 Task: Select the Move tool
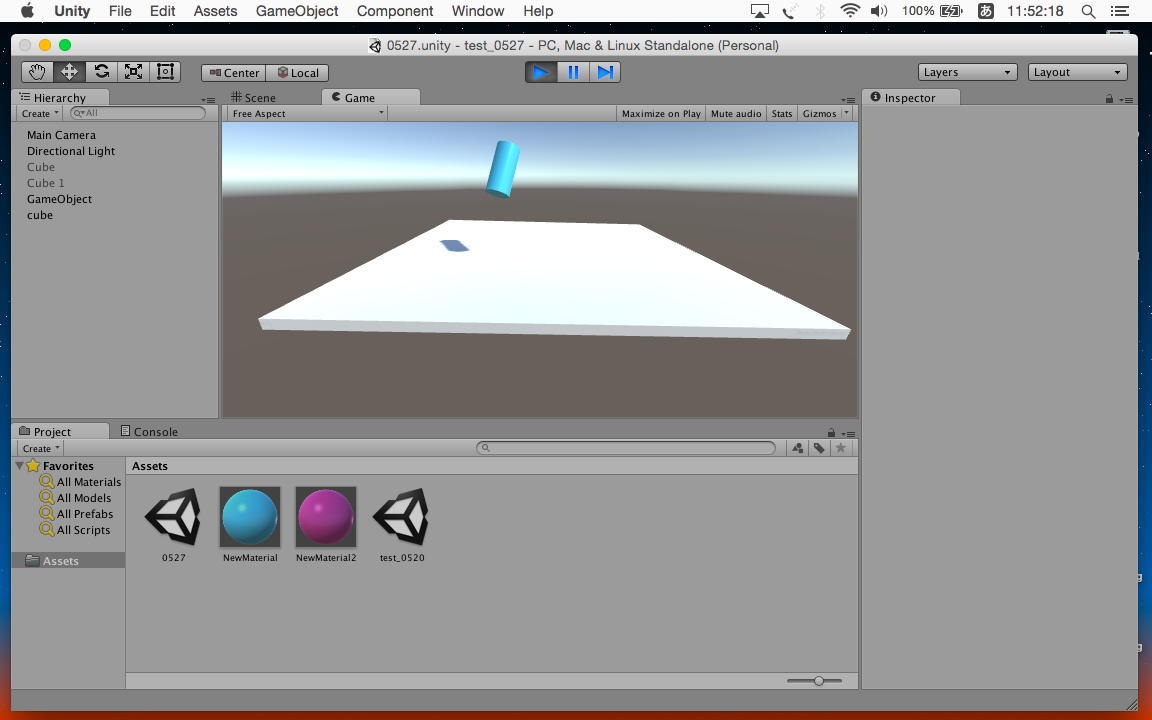[69, 72]
